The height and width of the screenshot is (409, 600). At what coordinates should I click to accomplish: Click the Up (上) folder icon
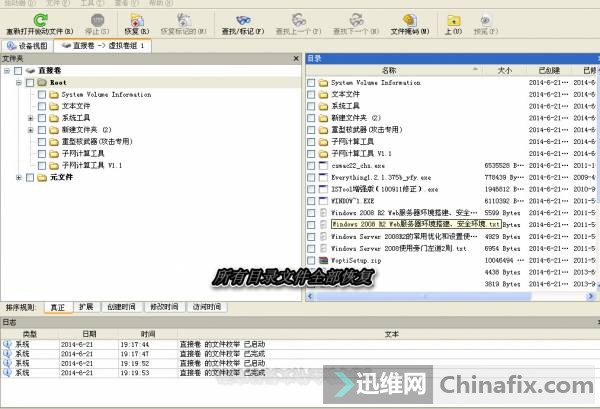pyautogui.click(x=453, y=20)
